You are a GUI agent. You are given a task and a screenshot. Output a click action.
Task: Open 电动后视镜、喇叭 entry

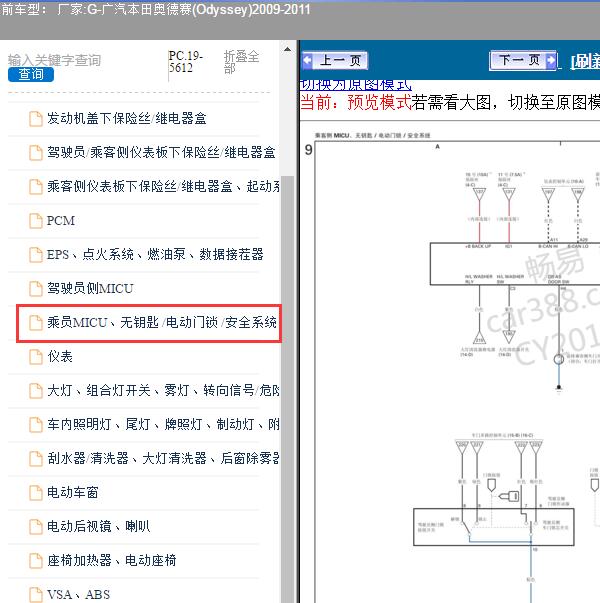pyautogui.click(x=98, y=526)
